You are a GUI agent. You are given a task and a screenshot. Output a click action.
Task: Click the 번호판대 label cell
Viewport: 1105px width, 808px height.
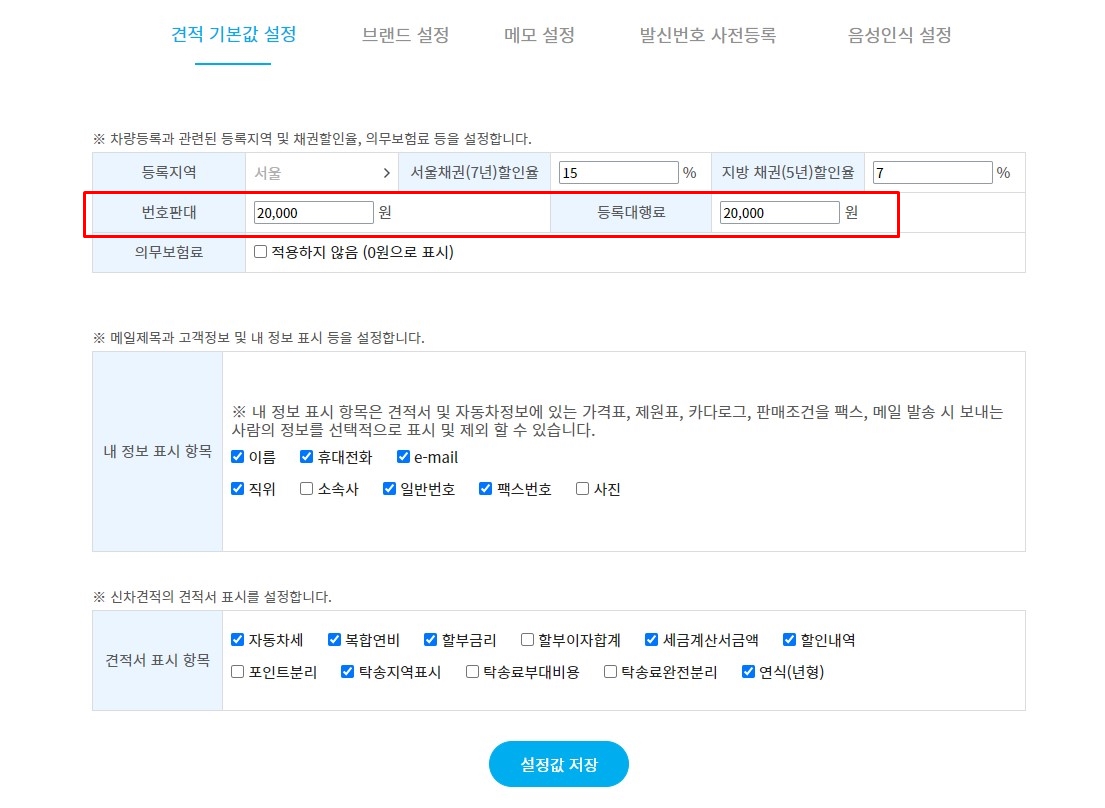click(169, 212)
